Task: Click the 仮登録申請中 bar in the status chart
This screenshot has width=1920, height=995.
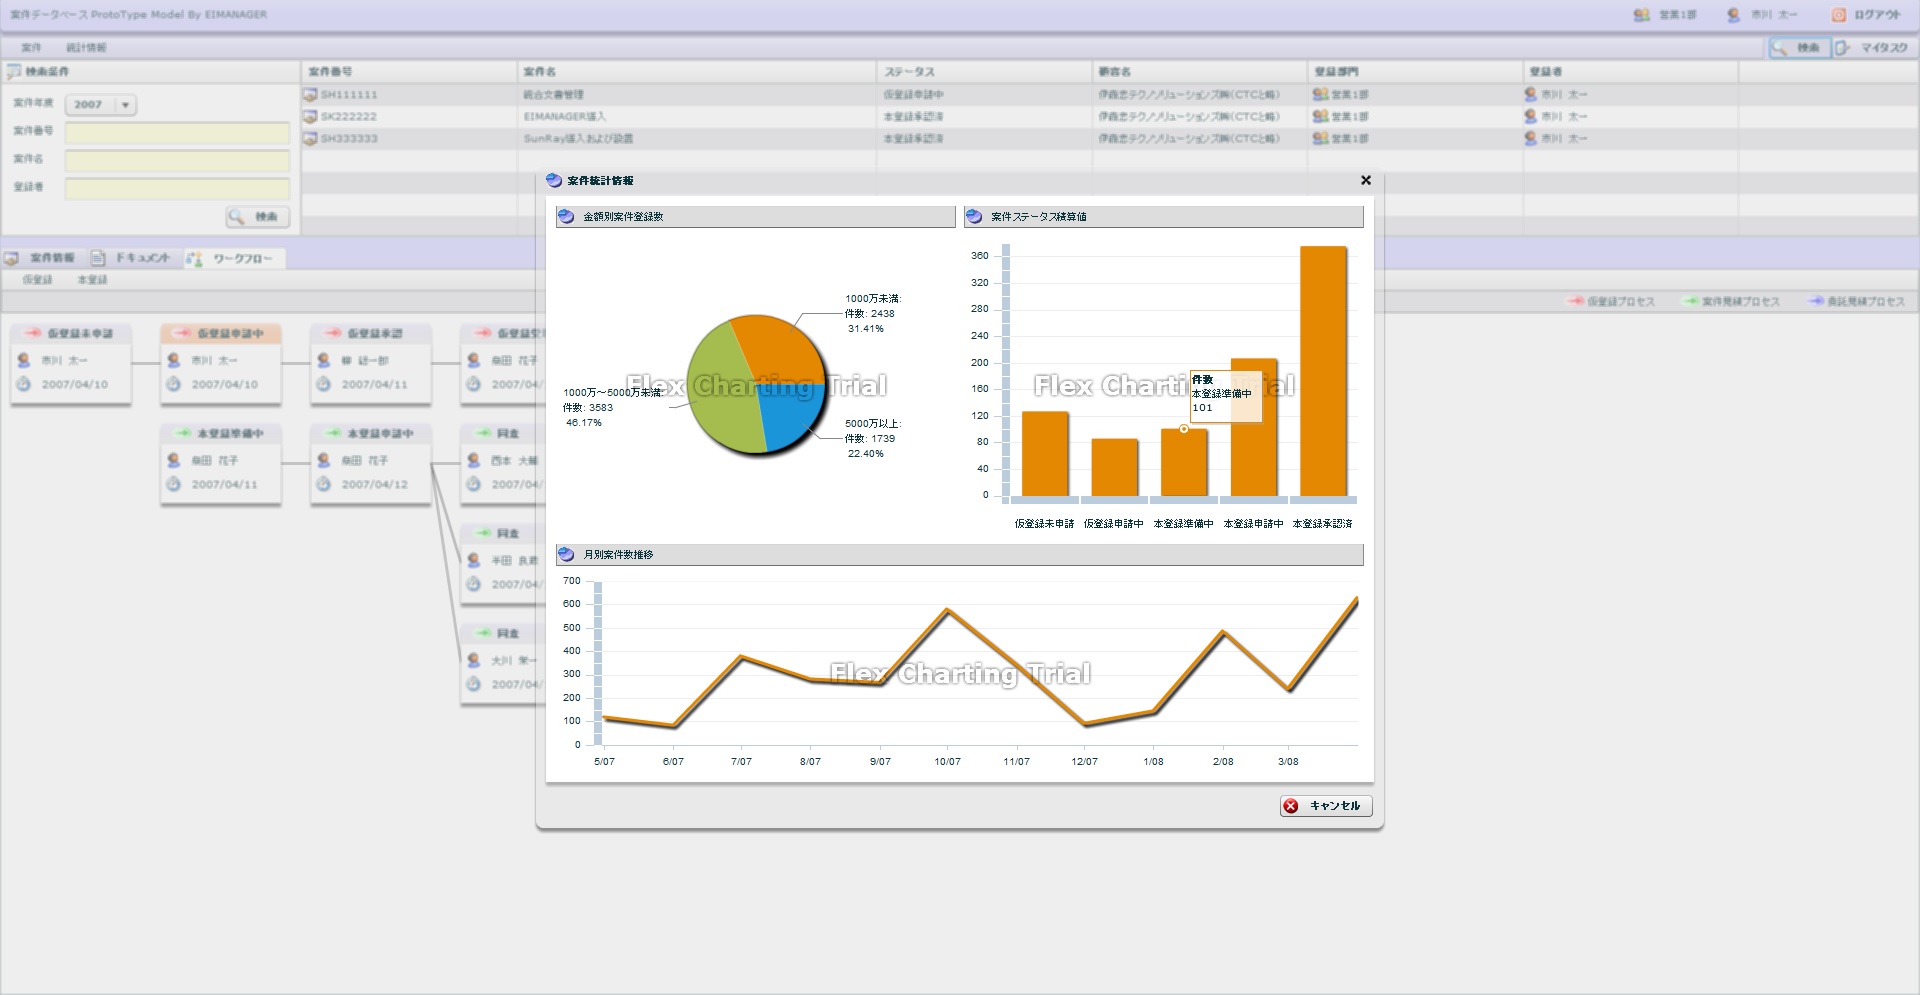Action: [x=1115, y=467]
